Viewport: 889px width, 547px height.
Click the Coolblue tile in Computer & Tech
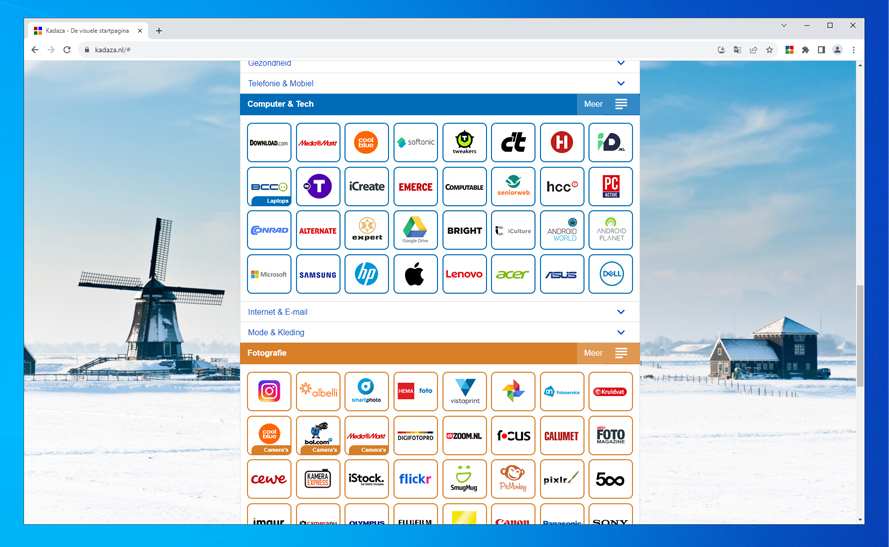click(366, 143)
